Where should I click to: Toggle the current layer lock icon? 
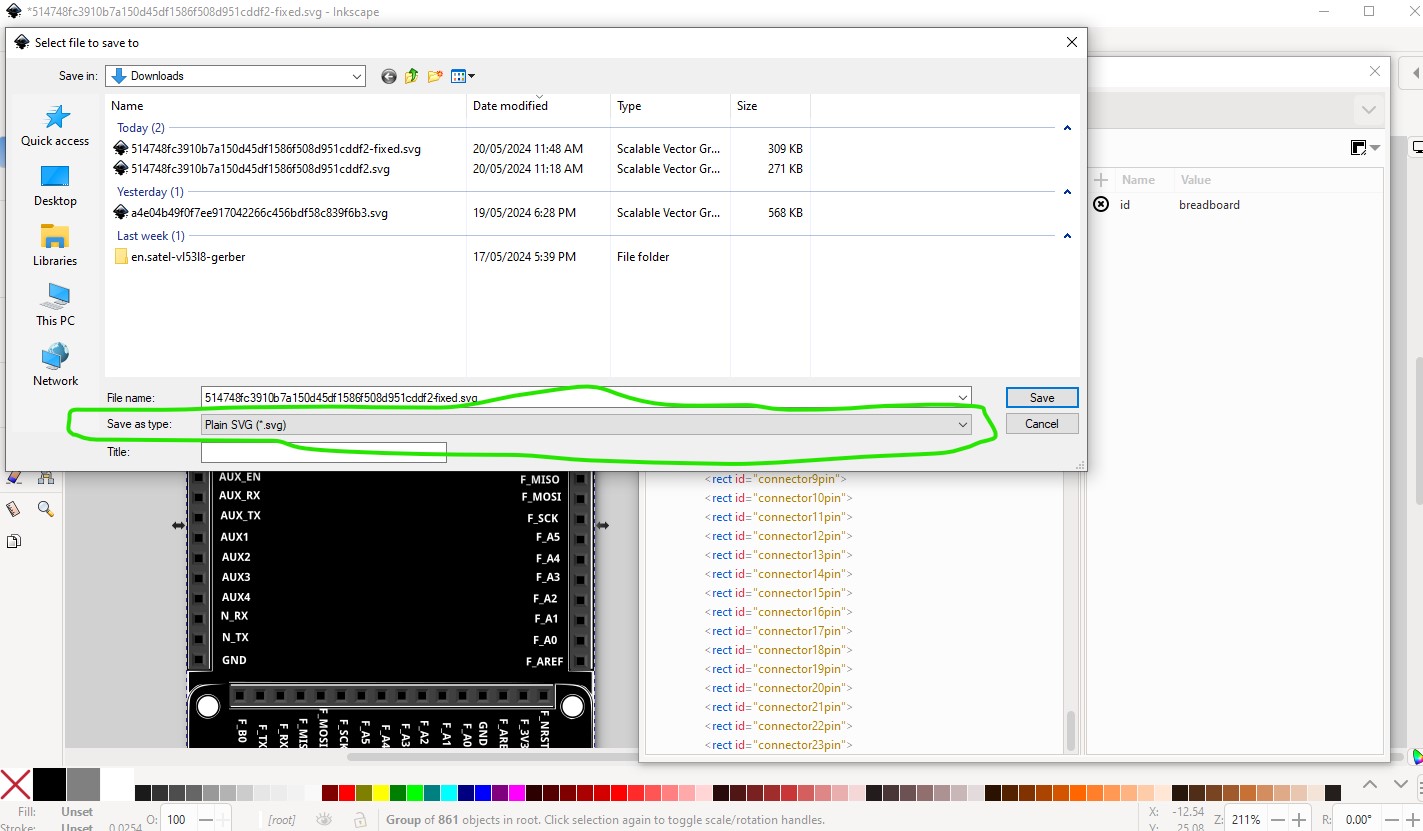coord(359,820)
